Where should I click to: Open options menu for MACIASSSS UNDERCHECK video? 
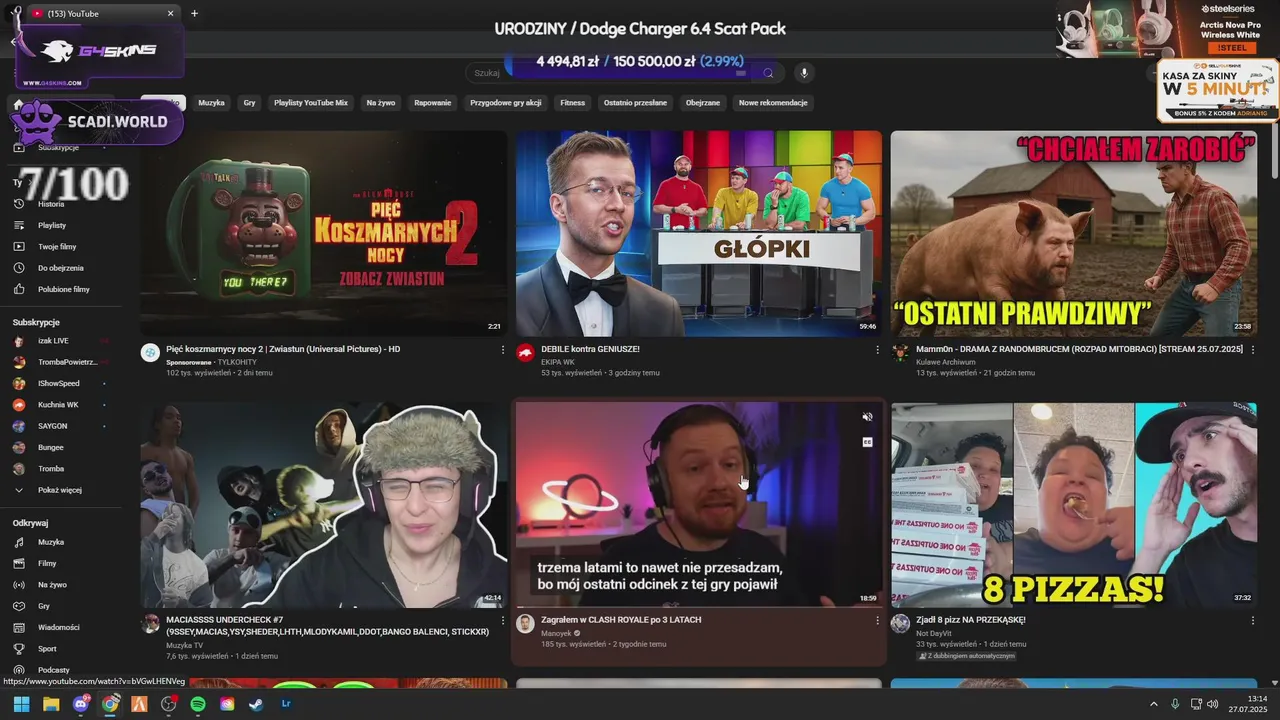[503, 621]
